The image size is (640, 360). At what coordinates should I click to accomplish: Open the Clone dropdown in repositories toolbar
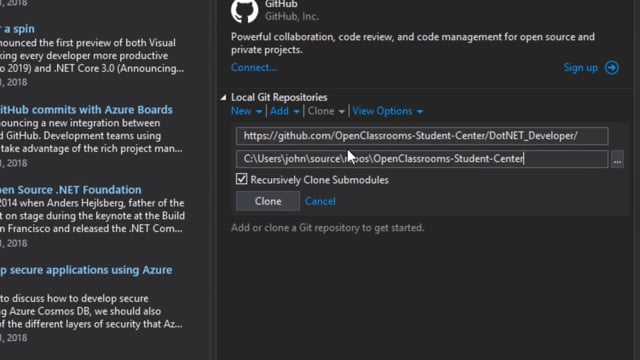pyautogui.click(x=326, y=111)
